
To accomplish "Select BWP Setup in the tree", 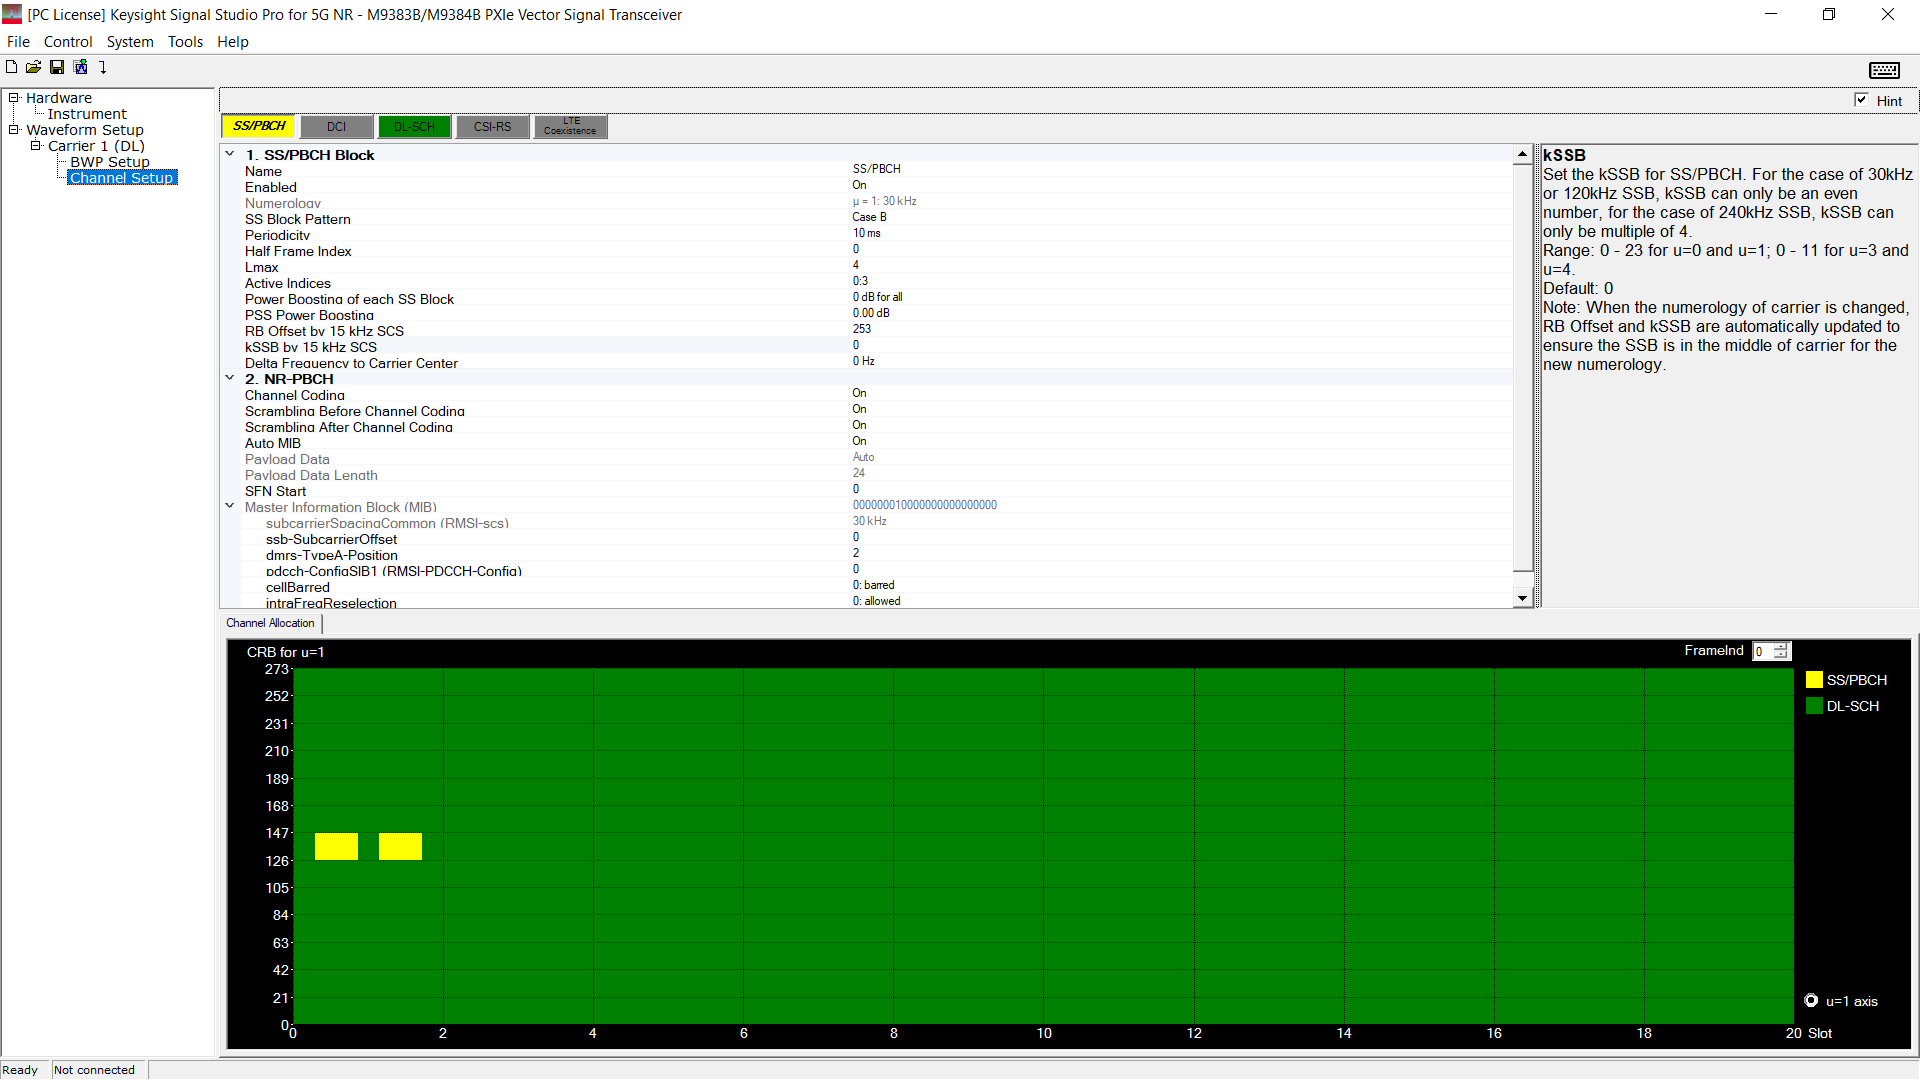I will click(x=110, y=162).
